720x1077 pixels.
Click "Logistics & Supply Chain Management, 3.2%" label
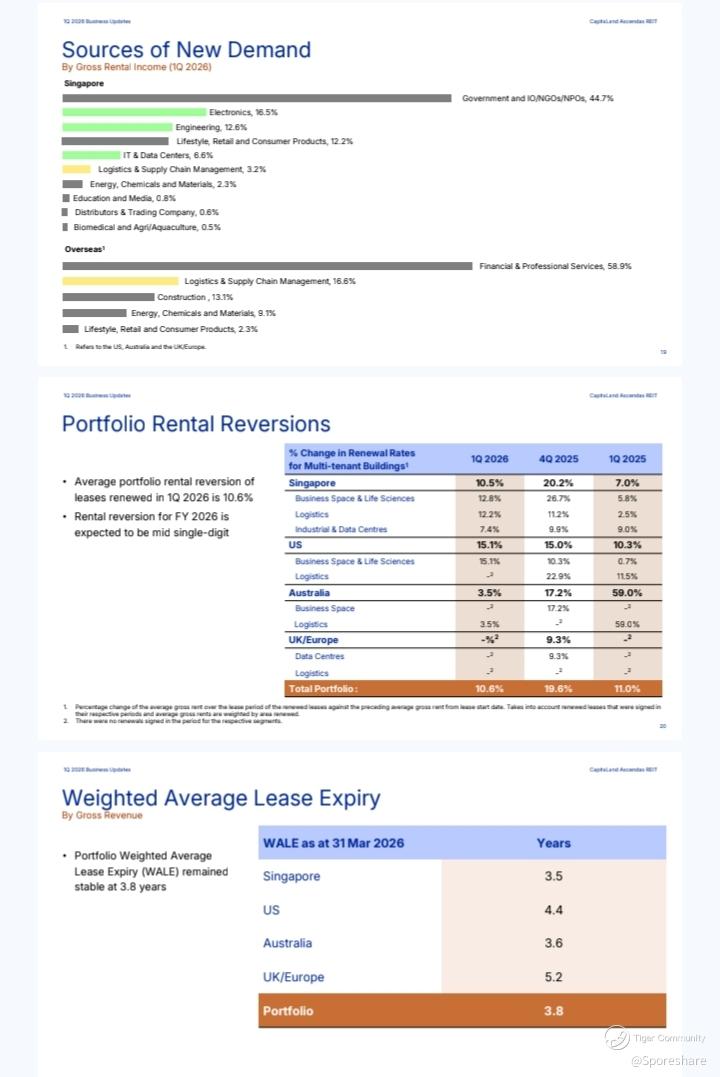click(x=182, y=169)
